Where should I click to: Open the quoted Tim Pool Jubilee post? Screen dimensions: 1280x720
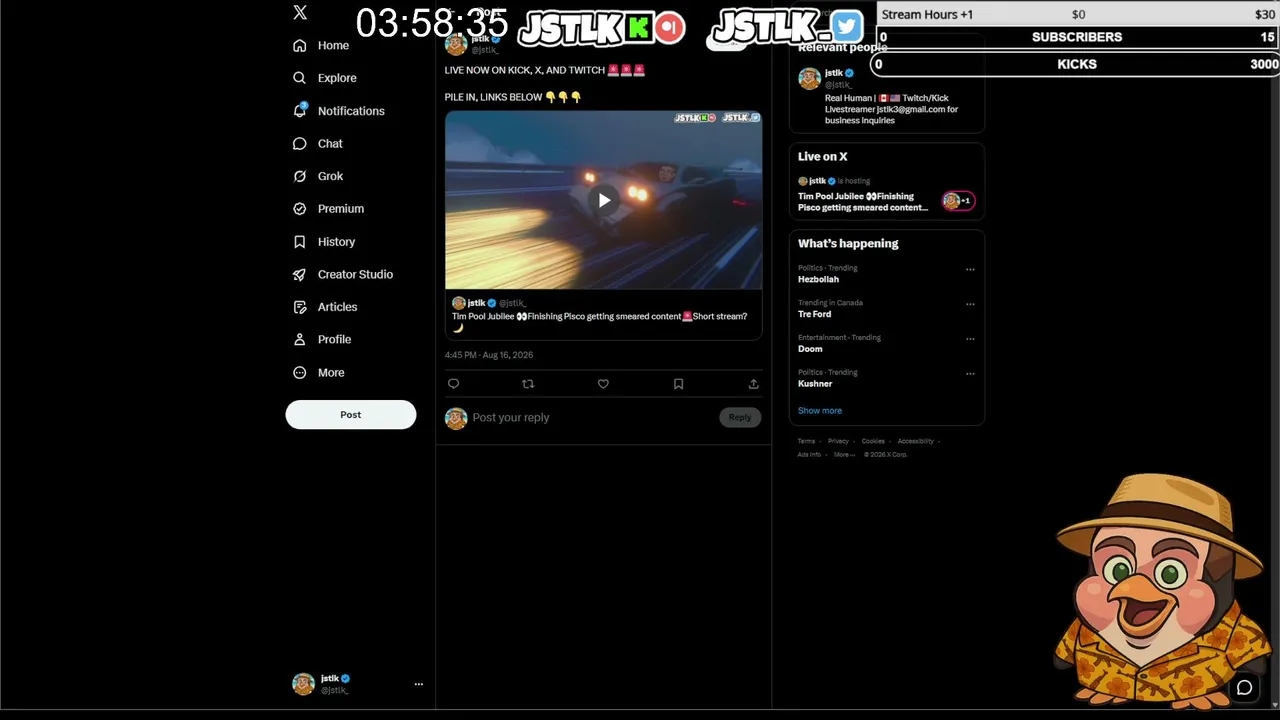click(x=603, y=315)
